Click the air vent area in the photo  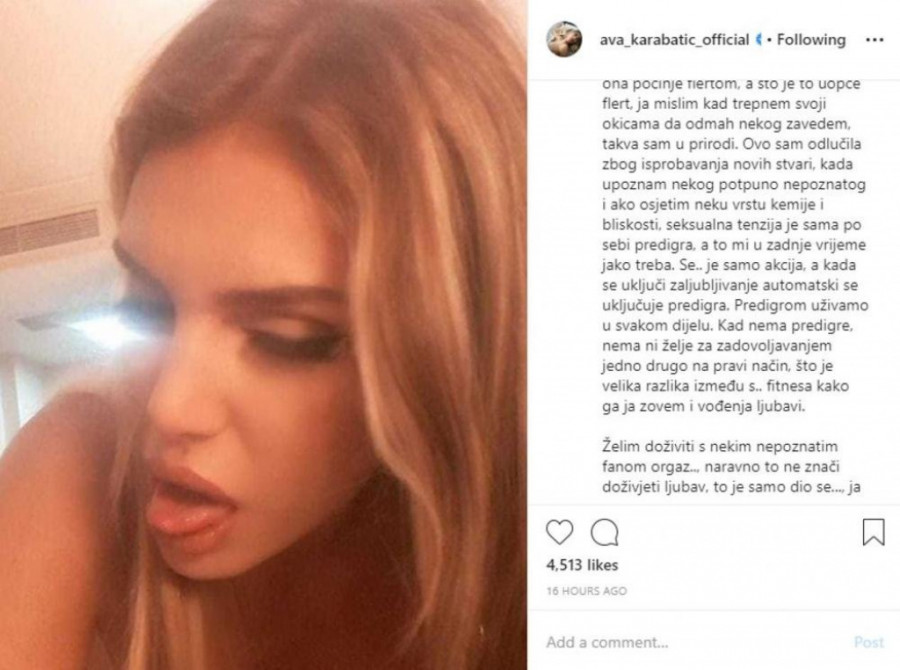click(49, 233)
